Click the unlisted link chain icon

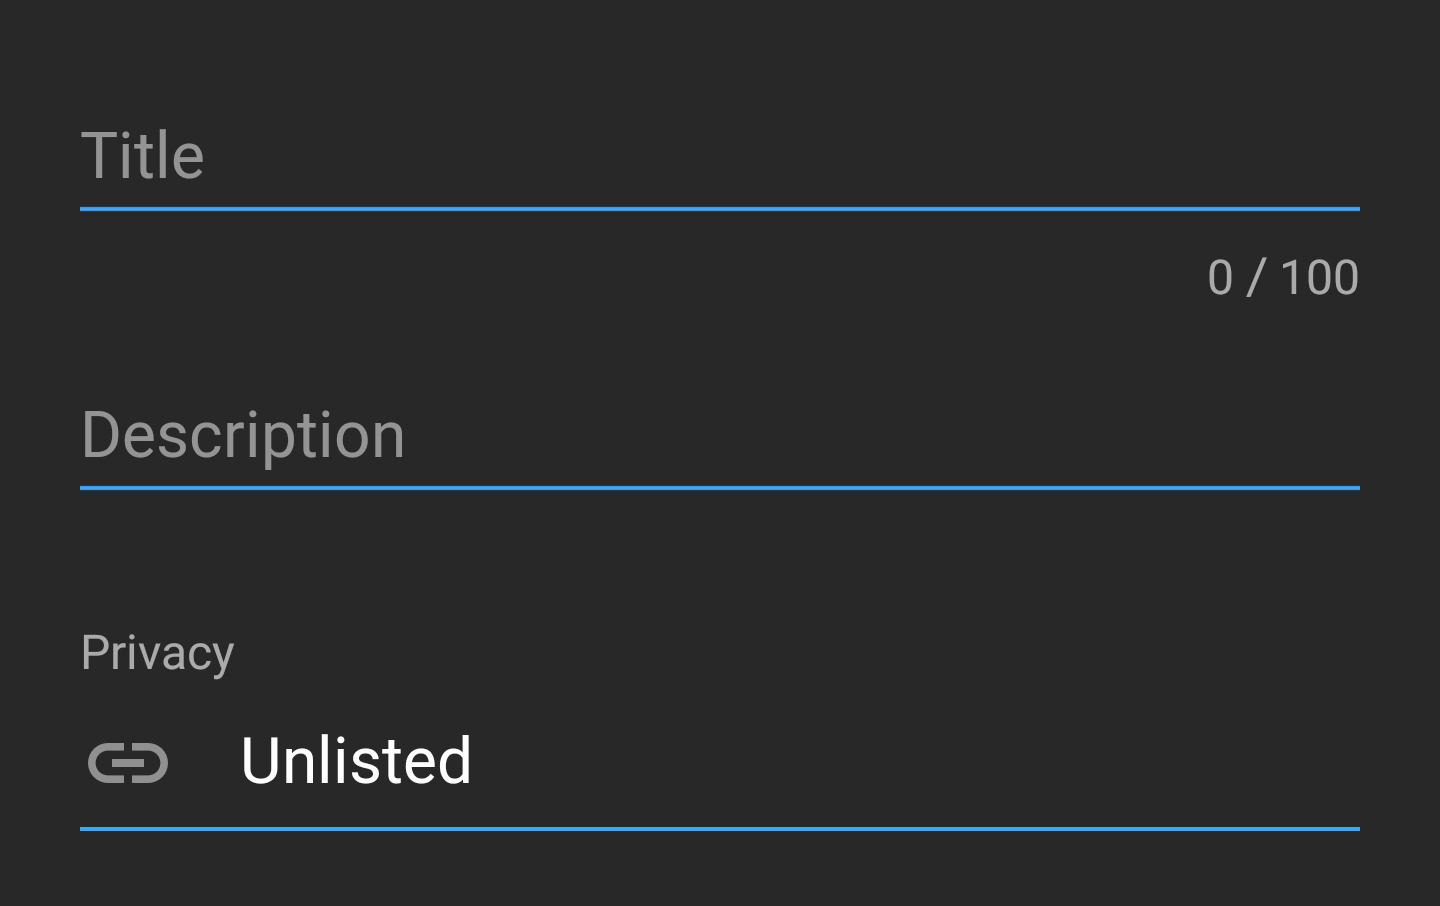tap(128, 763)
